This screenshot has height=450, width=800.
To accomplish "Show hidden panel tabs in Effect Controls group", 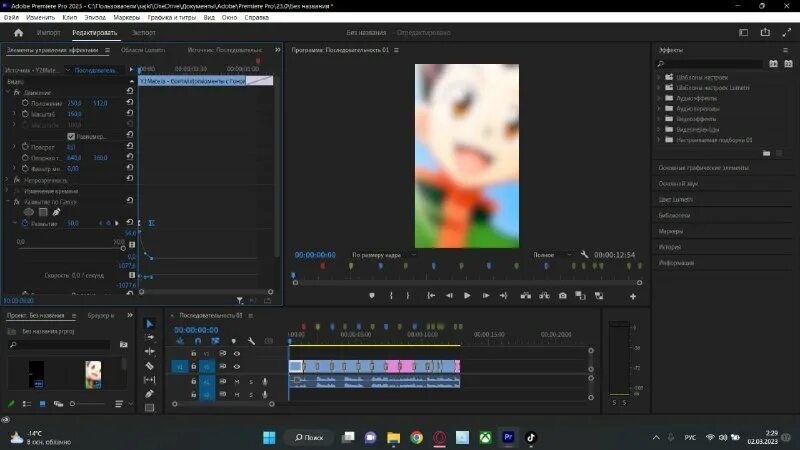I will tap(278, 50).
